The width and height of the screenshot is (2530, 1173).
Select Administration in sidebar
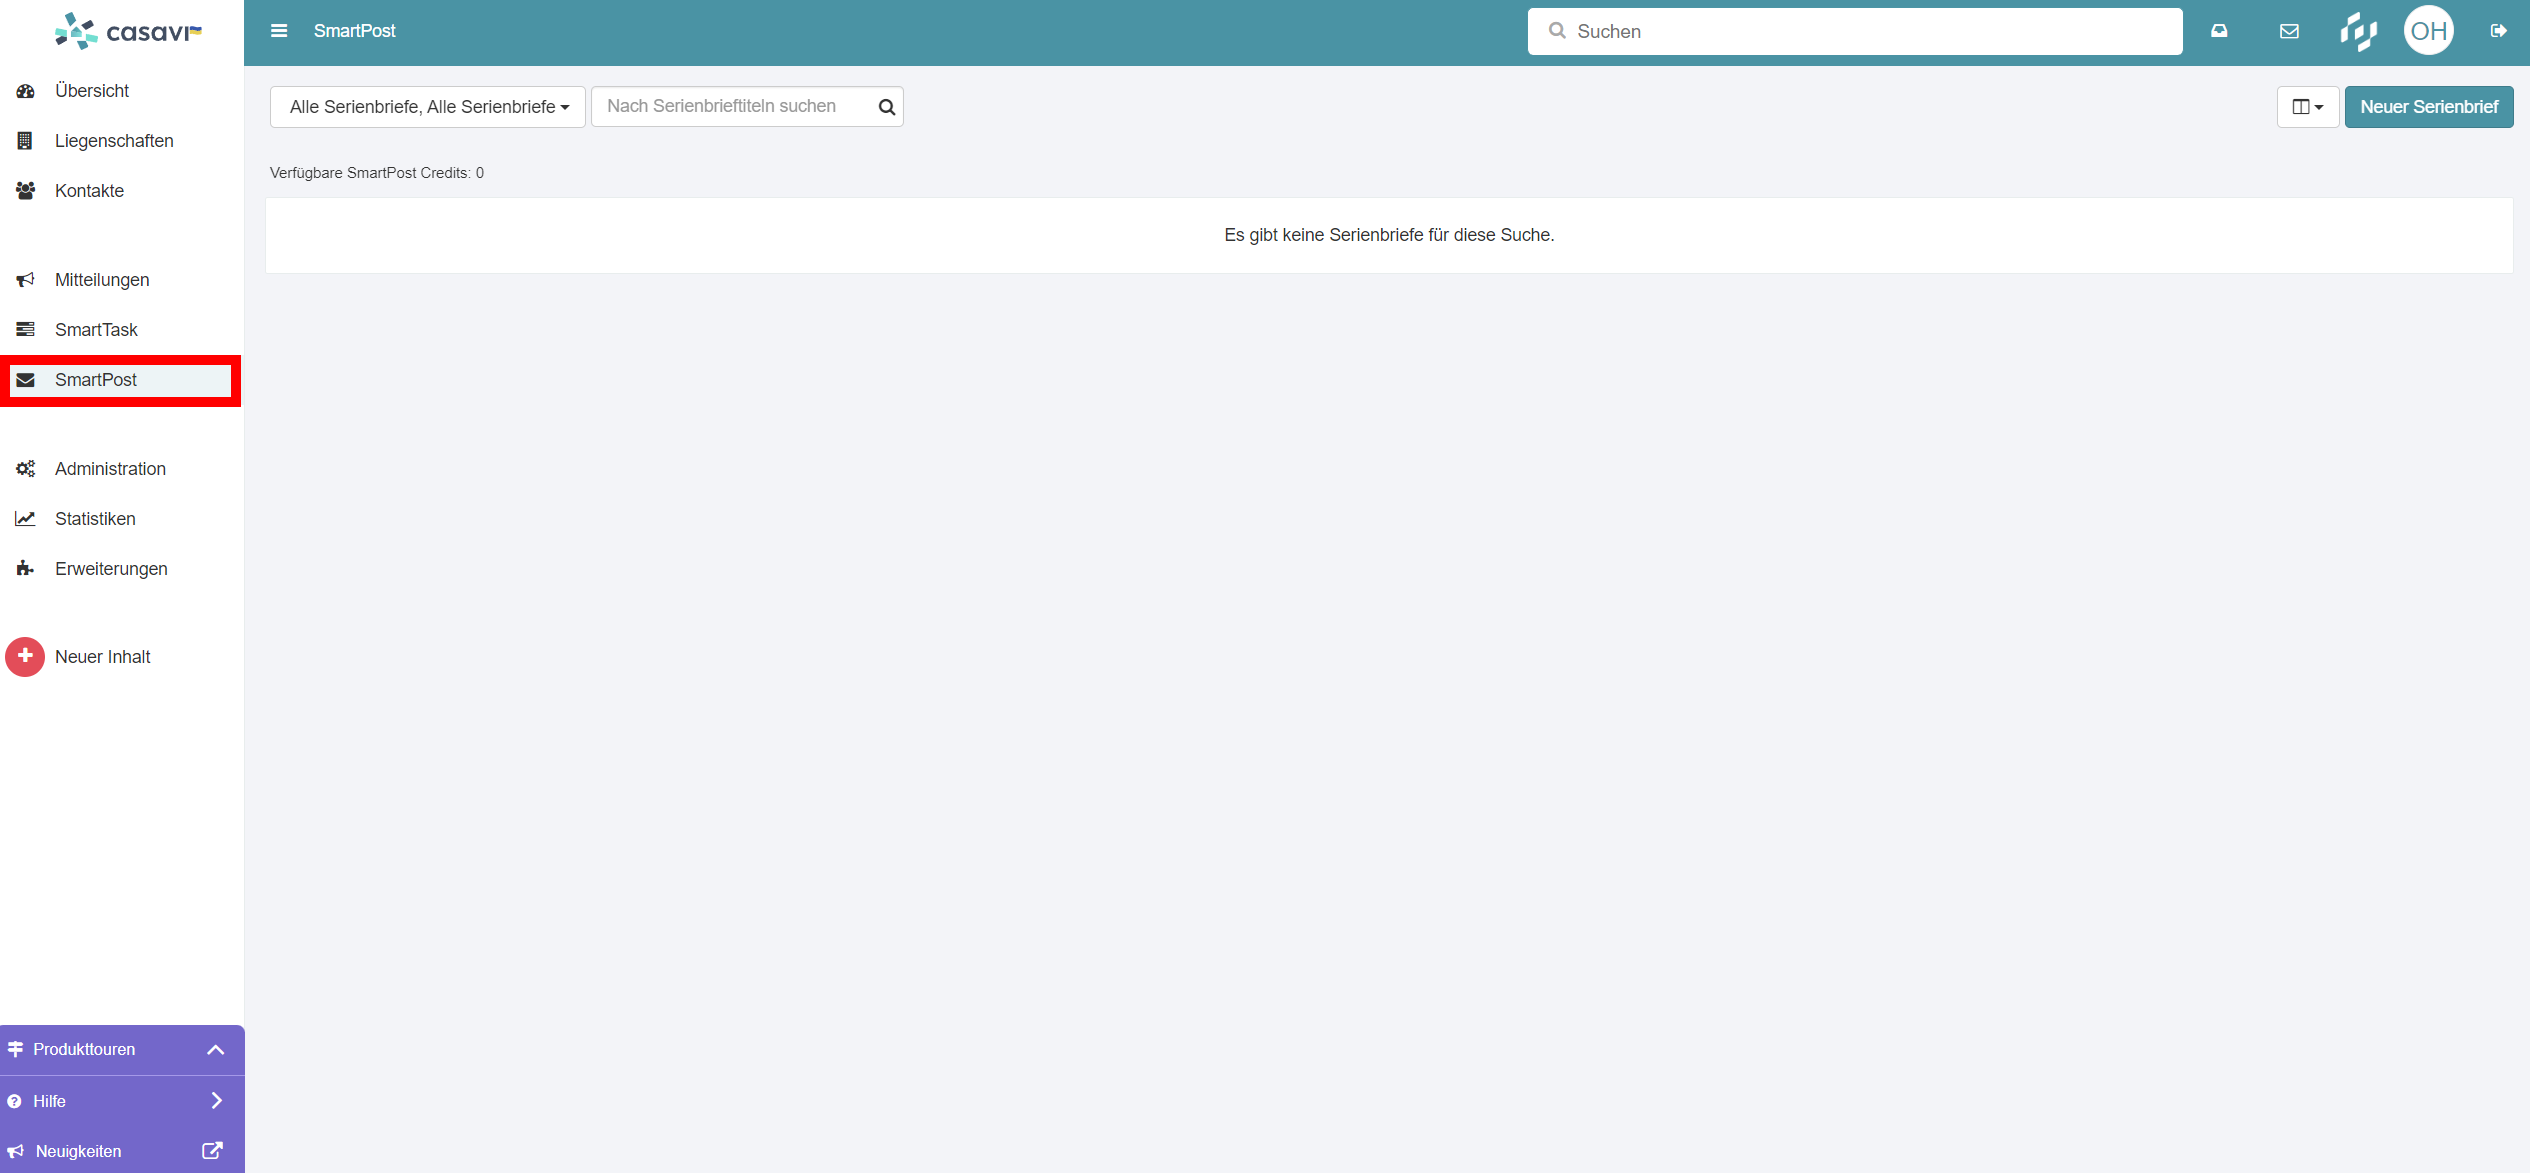tap(110, 469)
